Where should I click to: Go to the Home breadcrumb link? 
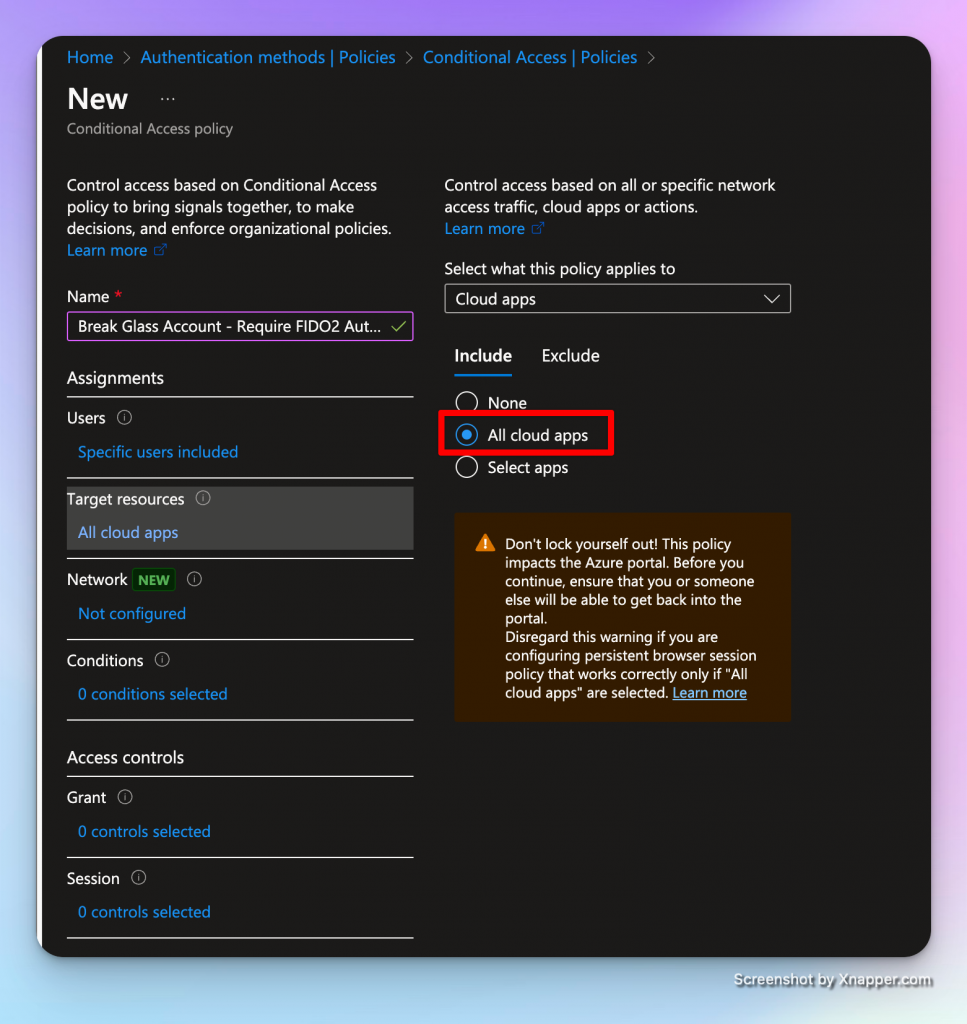pos(90,58)
